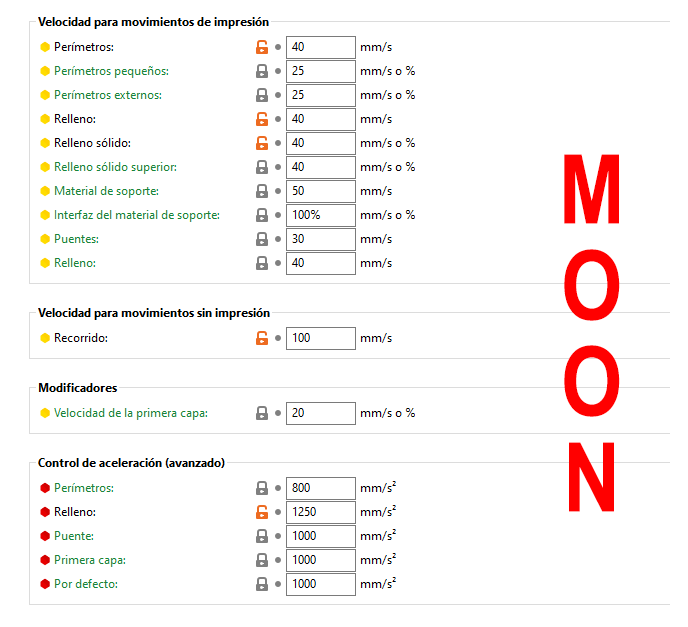Image resolution: width=688 pixels, height=627 pixels.
Task: Click the orange padlock beside the 1250 mm/s² Relleno acceleration
Action: coord(262,512)
